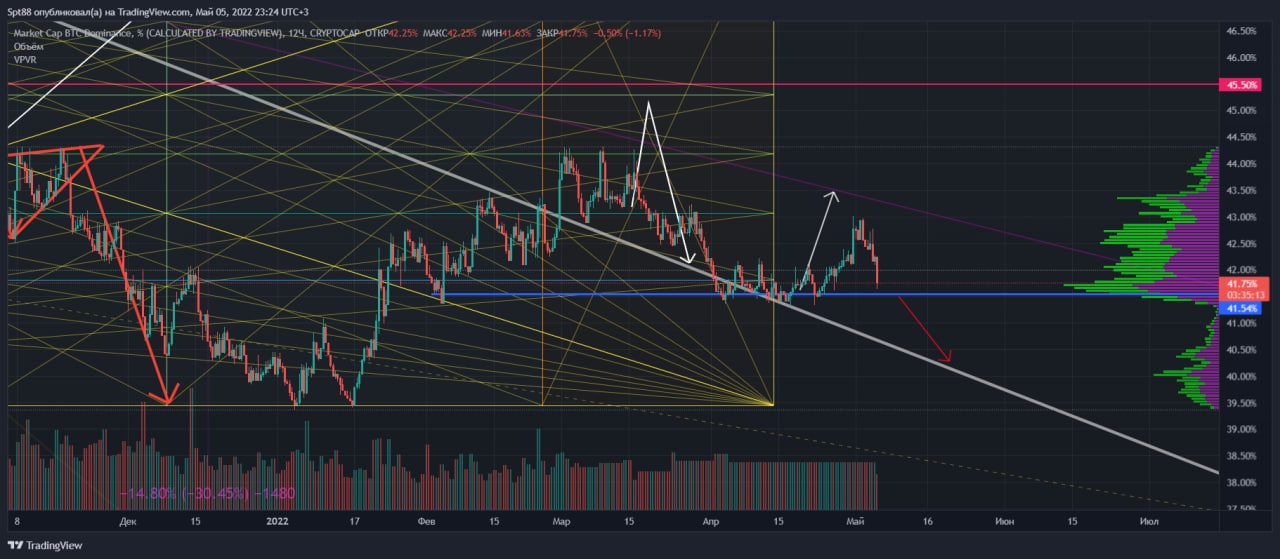Click the white down-arrow tip near late March
This screenshot has width=1280, height=559.
coord(689,261)
